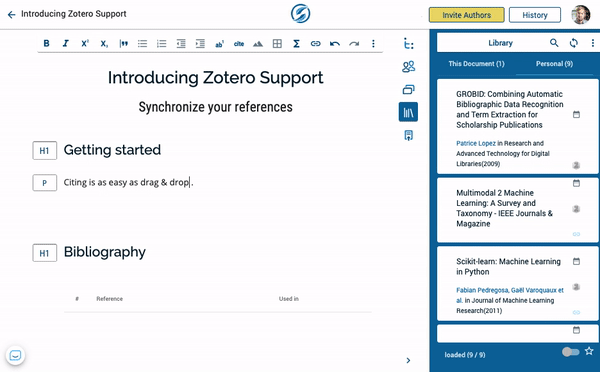Viewport: 600px width, 372px height.
Task: Click the Used in column header
Action: click(x=289, y=299)
